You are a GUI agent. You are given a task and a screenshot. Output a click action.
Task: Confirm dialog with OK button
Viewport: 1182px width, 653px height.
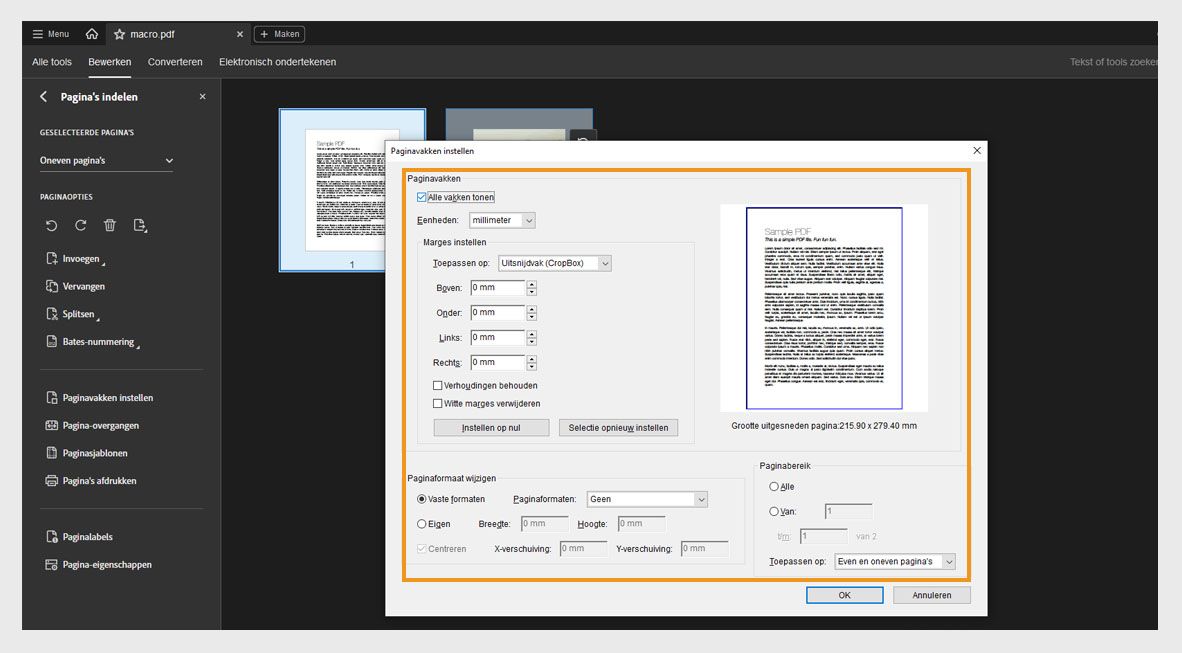pyautogui.click(x=844, y=595)
